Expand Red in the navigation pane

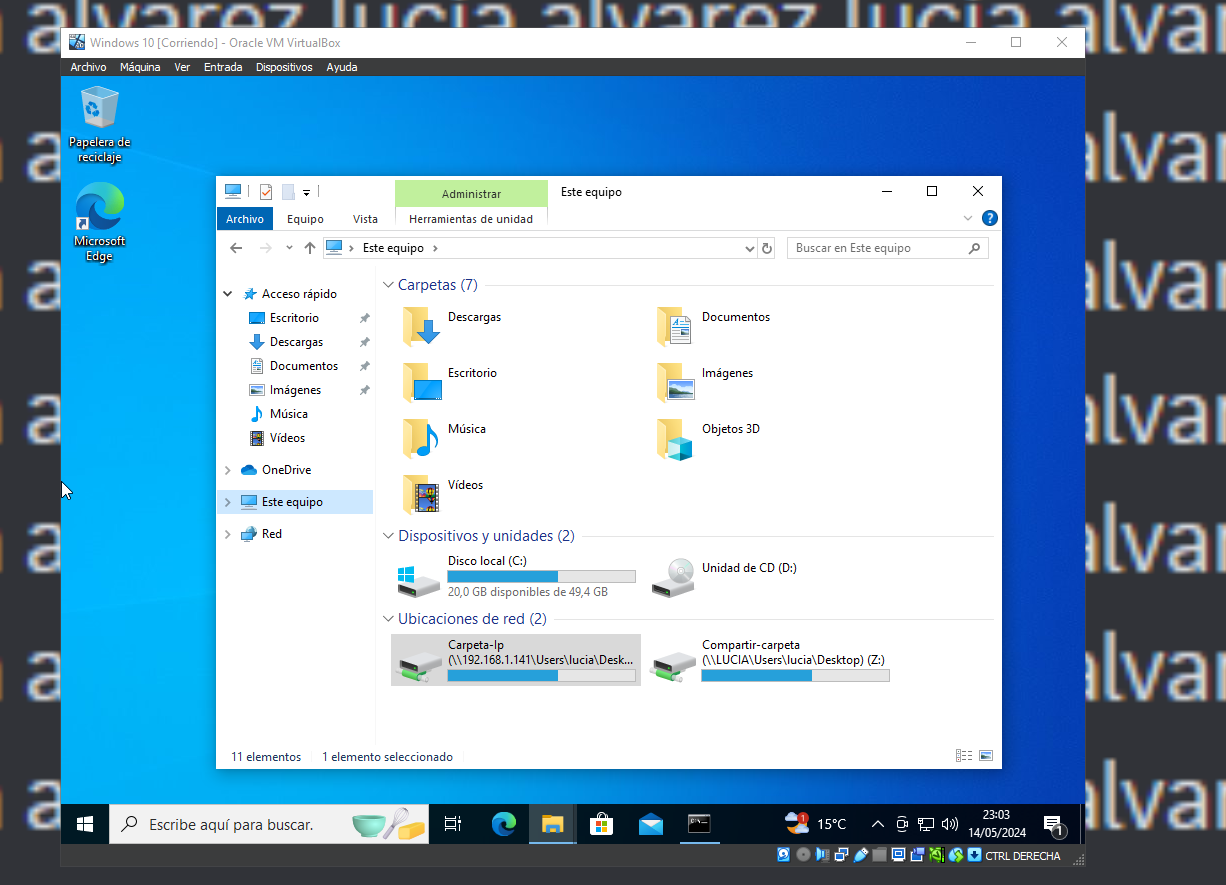pyautogui.click(x=227, y=533)
